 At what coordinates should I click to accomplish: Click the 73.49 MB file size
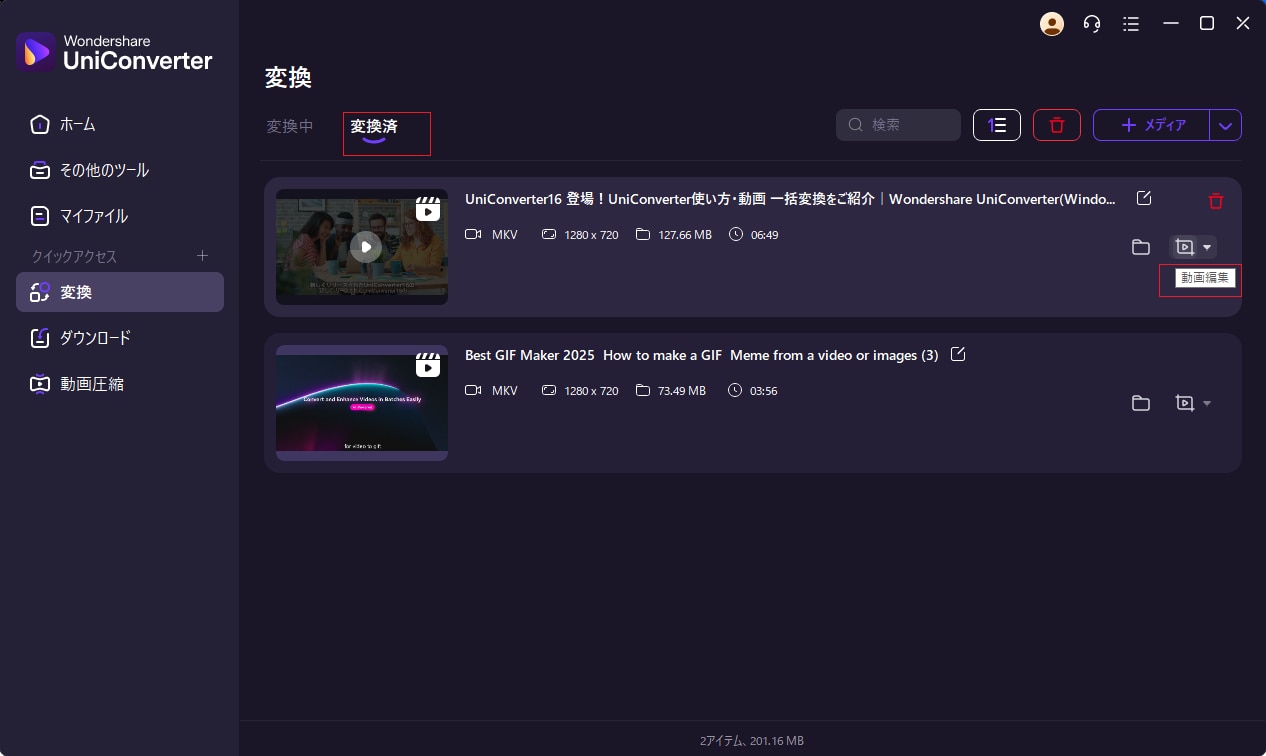coord(682,391)
